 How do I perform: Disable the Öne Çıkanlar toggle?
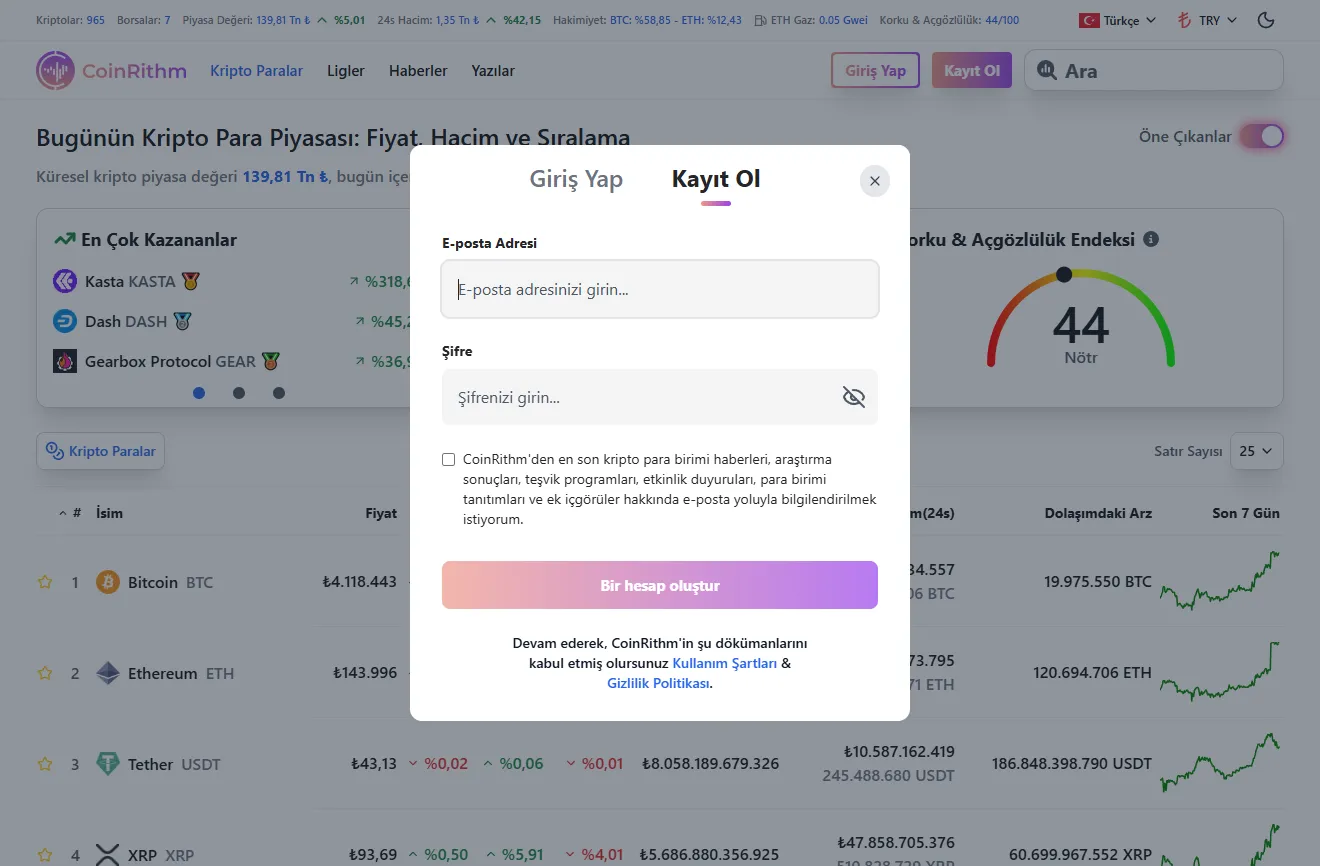pos(1261,135)
